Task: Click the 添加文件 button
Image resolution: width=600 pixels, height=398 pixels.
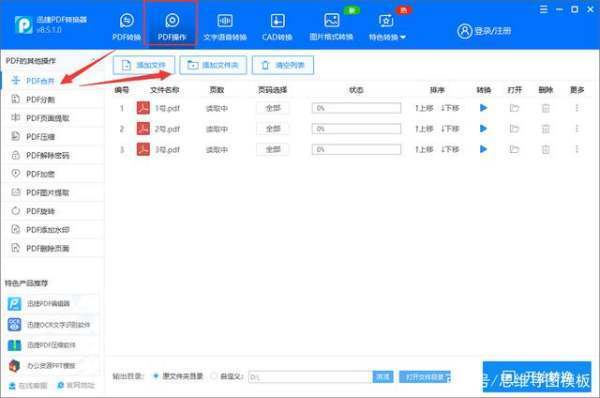Action: click(x=143, y=65)
